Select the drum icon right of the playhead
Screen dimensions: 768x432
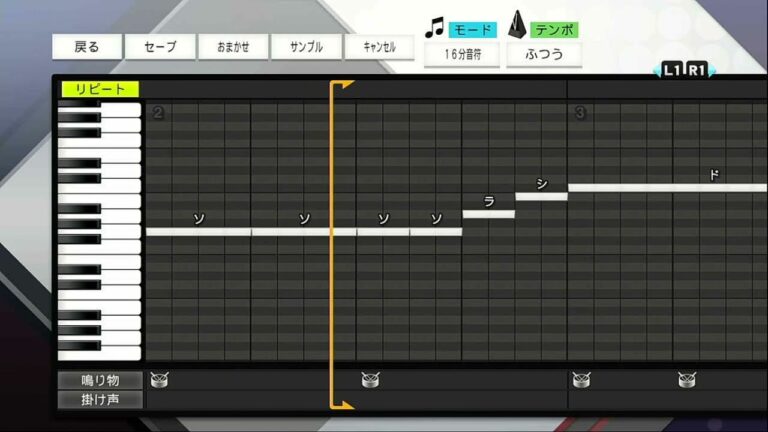click(x=370, y=379)
